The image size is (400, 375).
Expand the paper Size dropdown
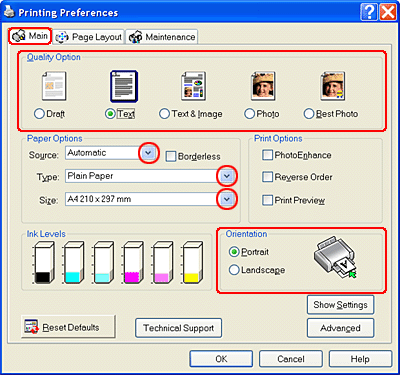tap(227, 199)
